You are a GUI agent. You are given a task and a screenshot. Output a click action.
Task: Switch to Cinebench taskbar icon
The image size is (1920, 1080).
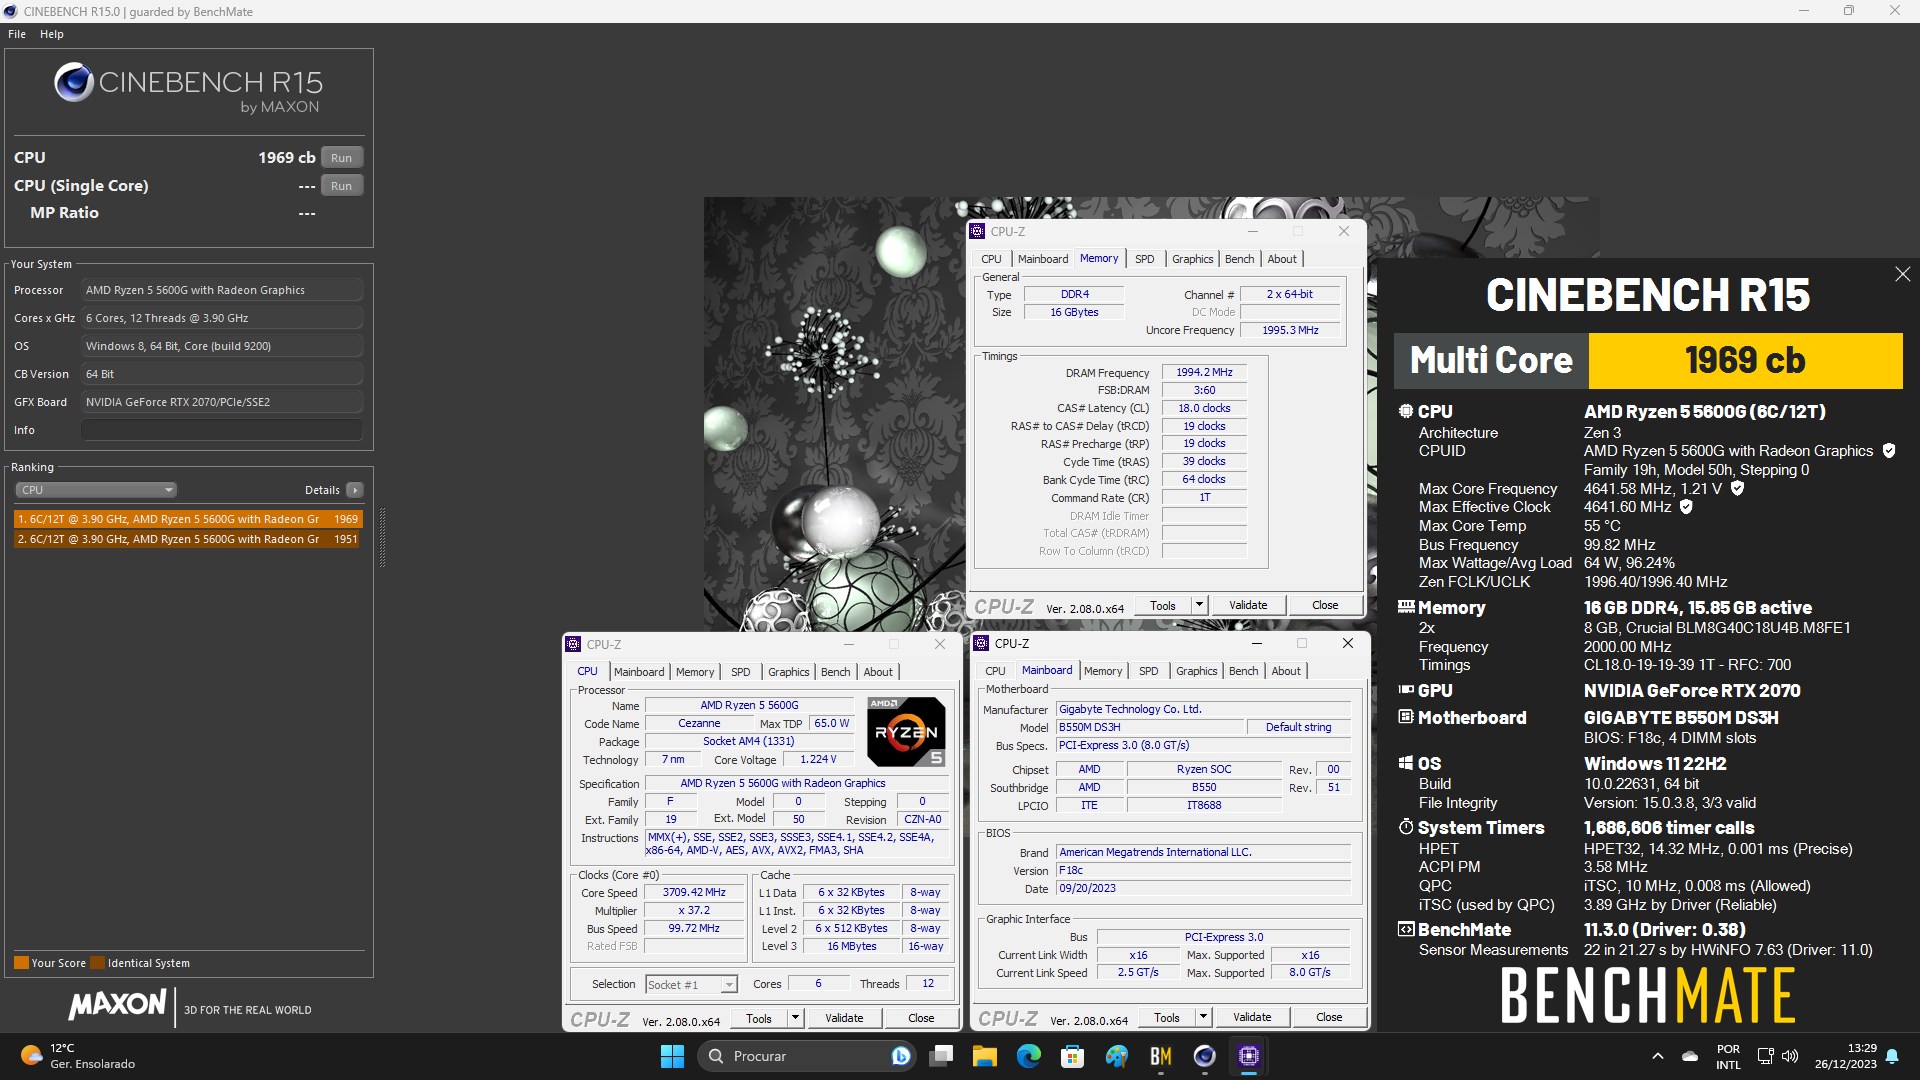click(x=1205, y=1056)
